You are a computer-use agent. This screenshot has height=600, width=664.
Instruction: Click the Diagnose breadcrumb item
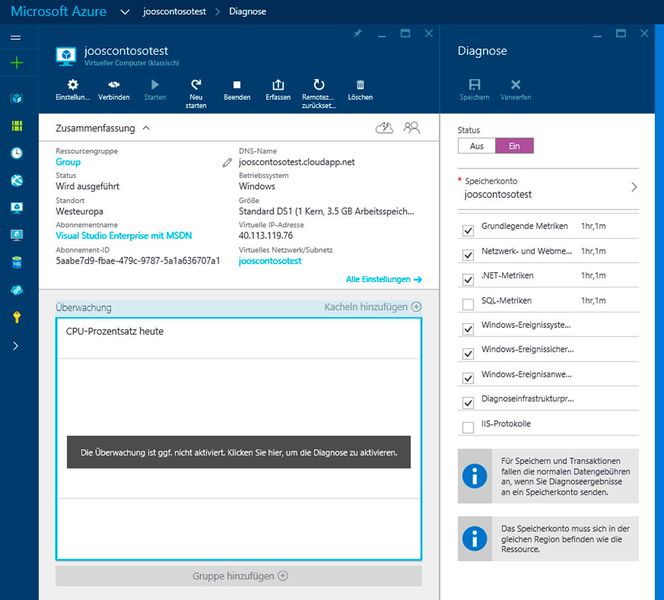(247, 12)
